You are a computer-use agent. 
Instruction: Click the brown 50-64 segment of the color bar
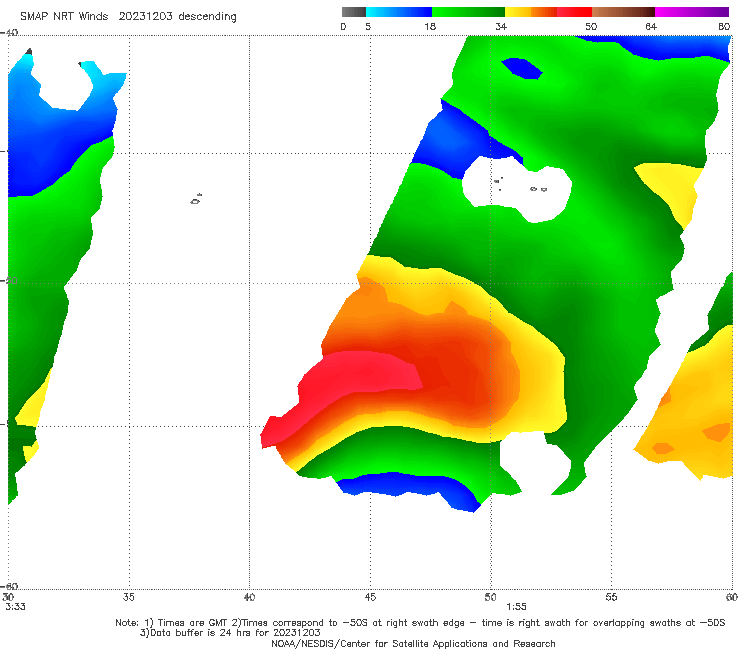(623, 12)
